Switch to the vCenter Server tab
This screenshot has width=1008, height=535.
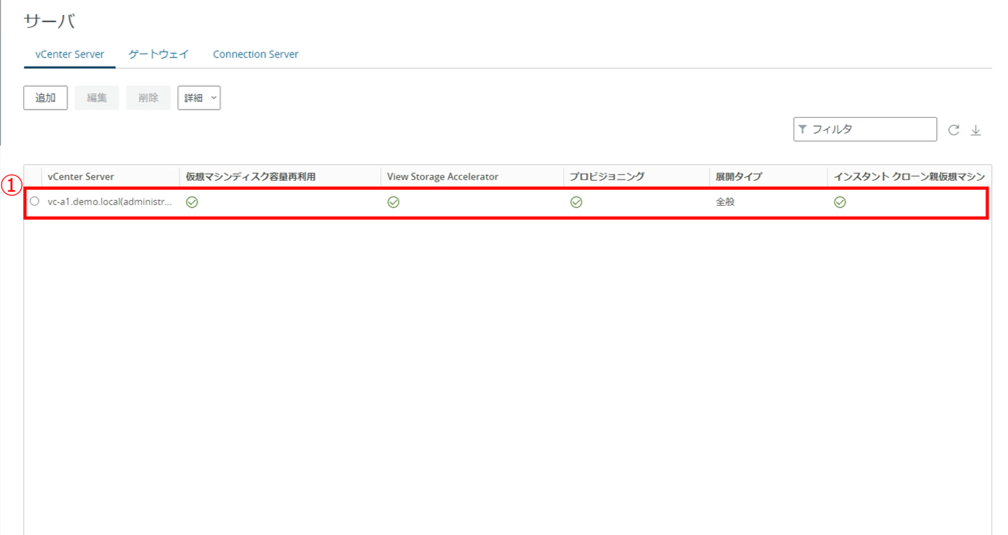(x=69, y=54)
